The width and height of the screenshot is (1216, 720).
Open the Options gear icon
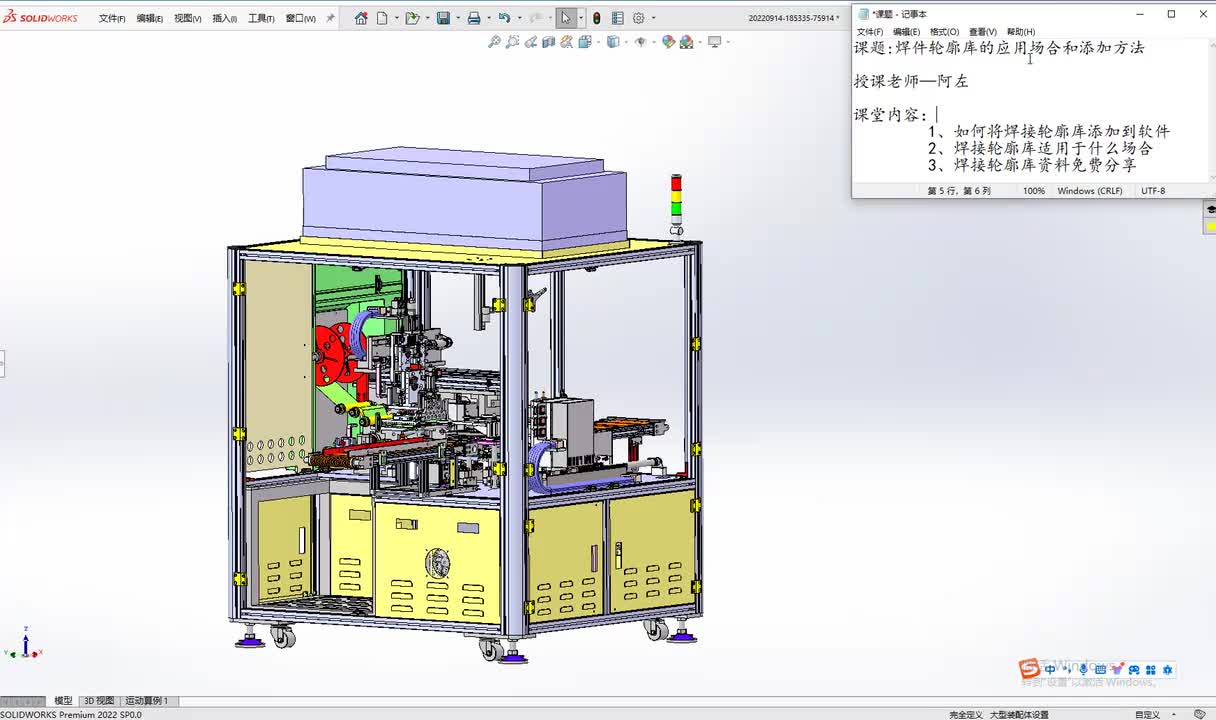[x=639, y=18]
